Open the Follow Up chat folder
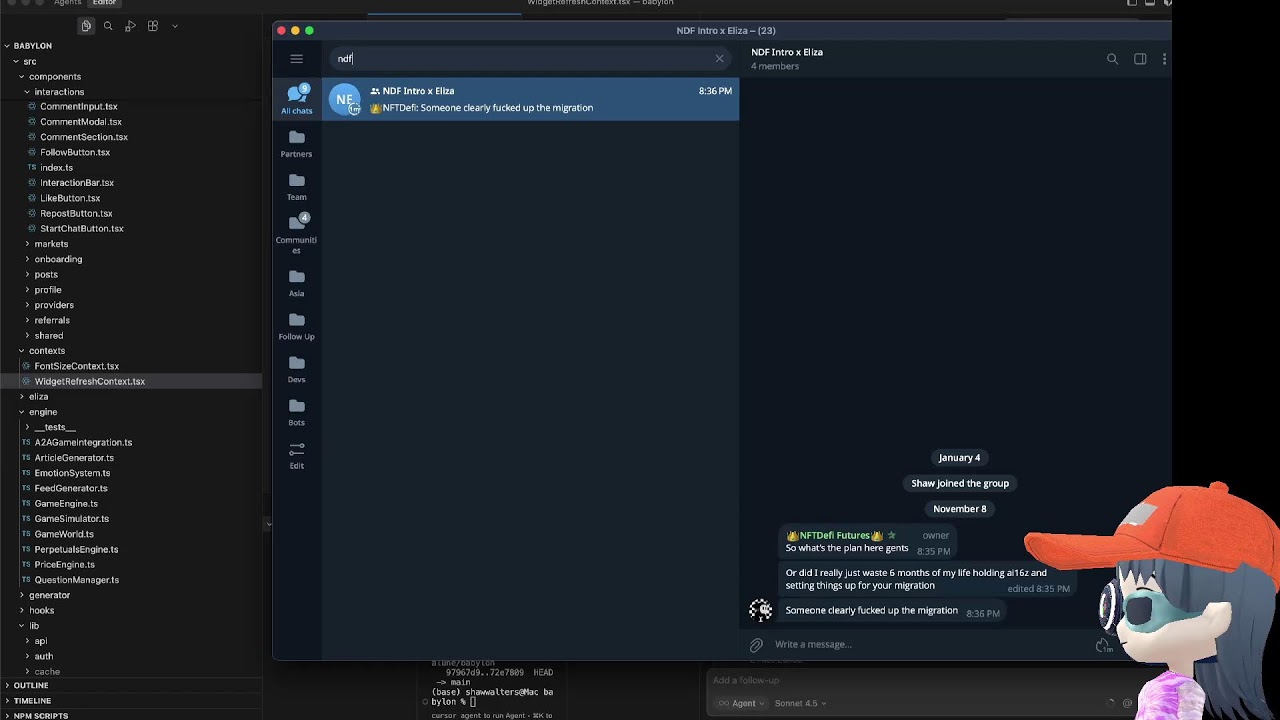This screenshot has height=720, width=1280. coord(296,325)
